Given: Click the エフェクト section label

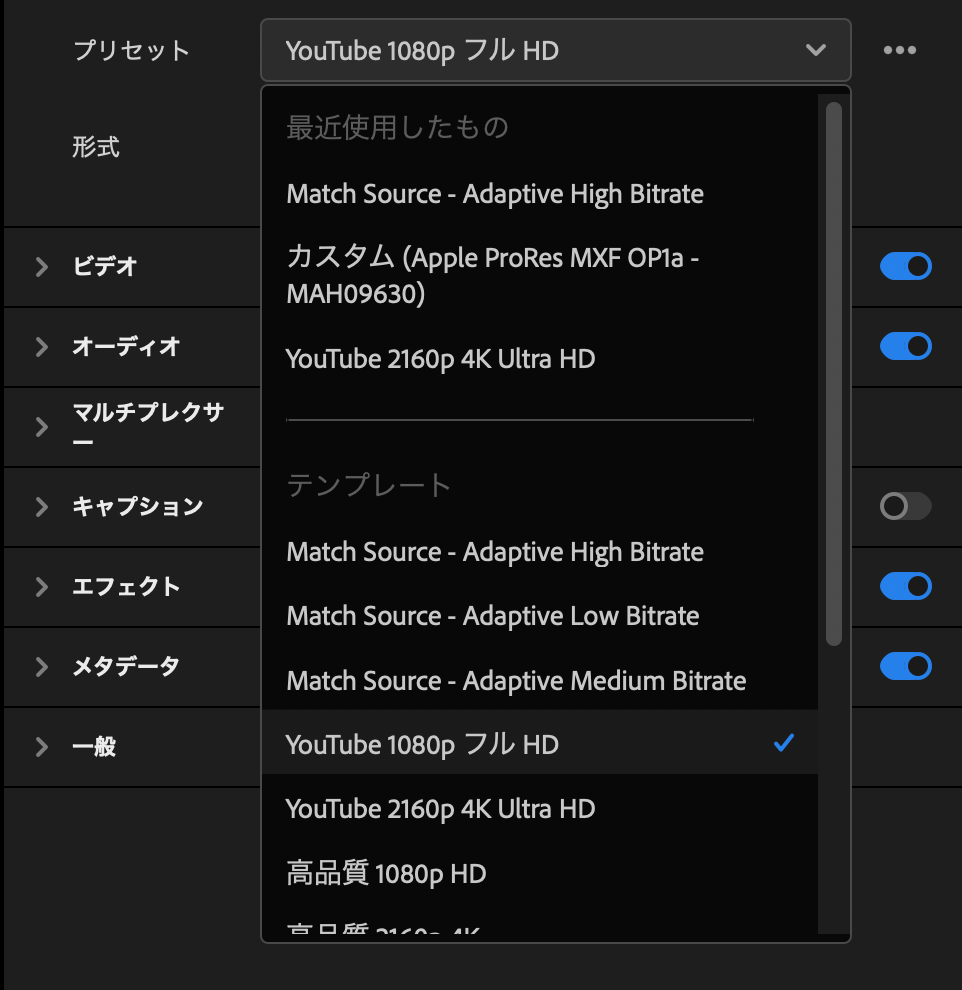Looking at the screenshot, I should (x=126, y=586).
